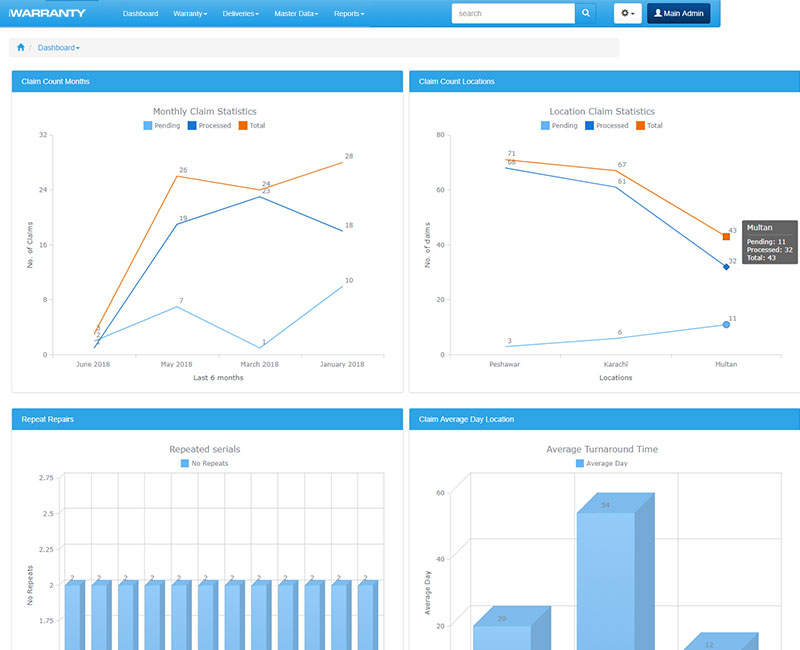This screenshot has height=650, width=800.
Task: Expand the Deliveries menu
Action: tap(240, 14)
